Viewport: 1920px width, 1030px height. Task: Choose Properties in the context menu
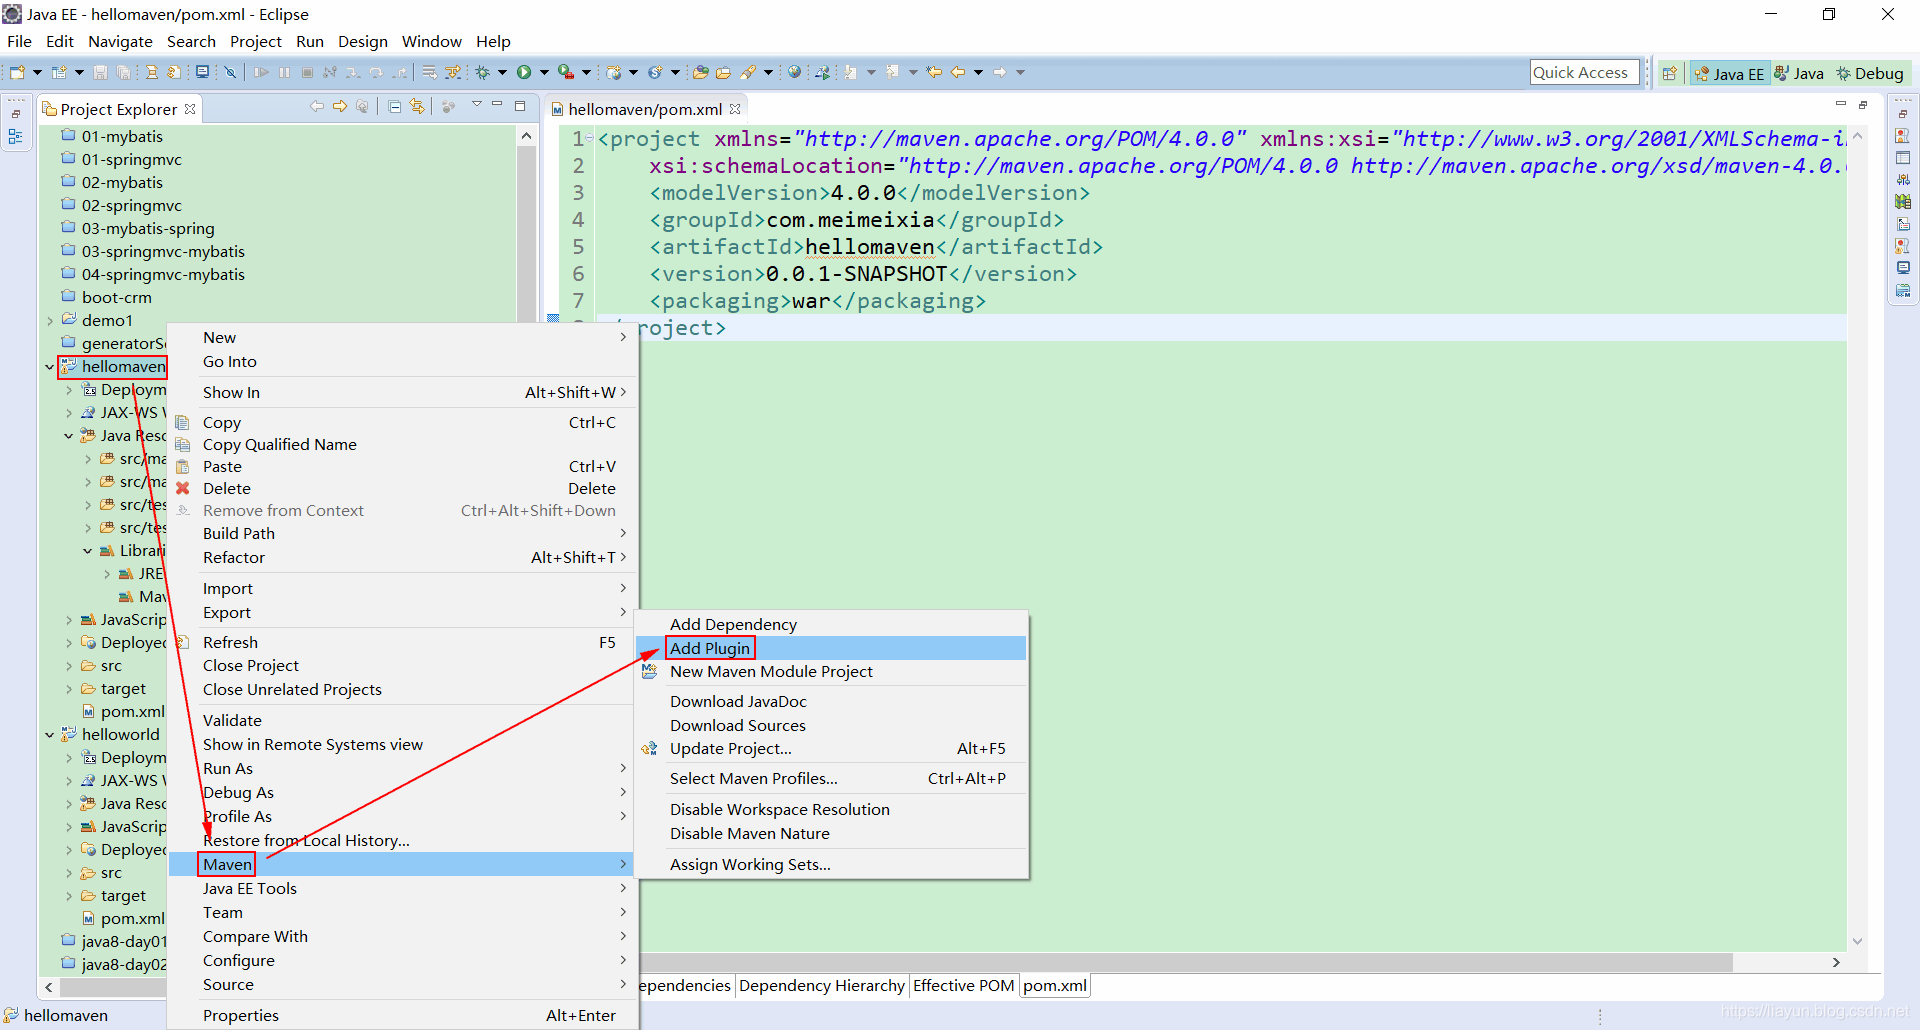[x=402, y=1015]
